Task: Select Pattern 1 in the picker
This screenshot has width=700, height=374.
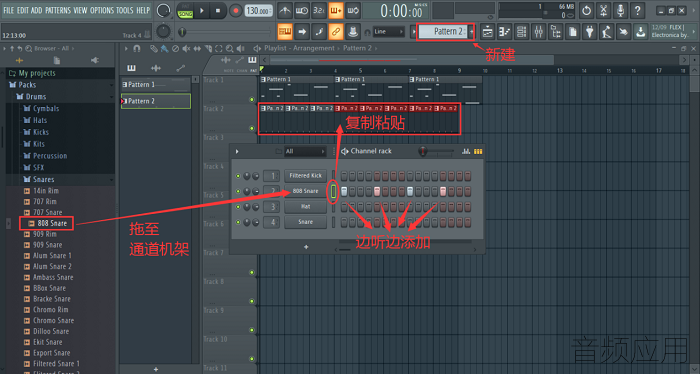Action: tap(155, 84)
